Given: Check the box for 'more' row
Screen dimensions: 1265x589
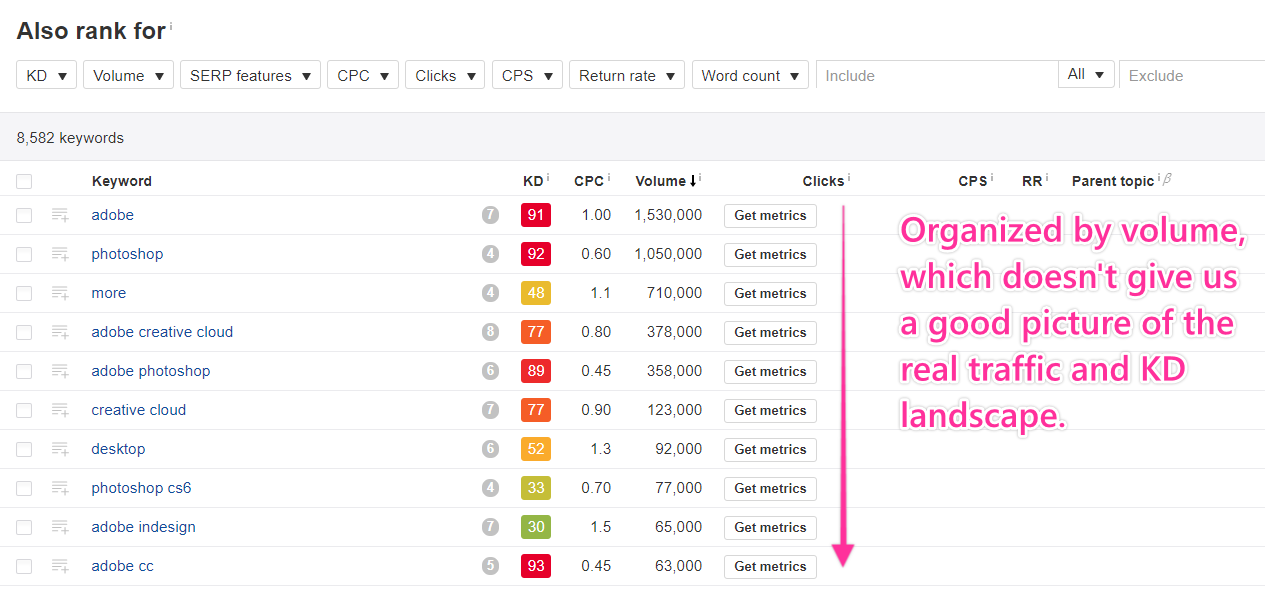Looking at the screenshot, I should click(x=24, y=293).
